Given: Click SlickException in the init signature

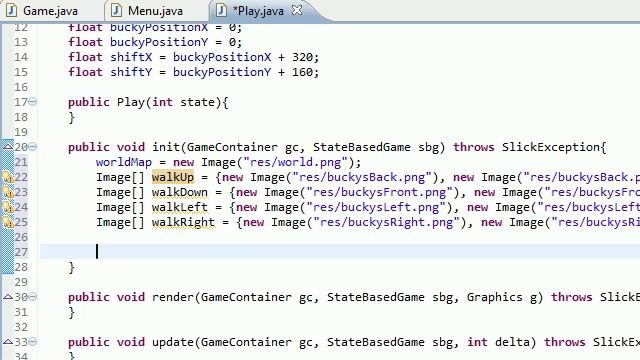Looking at the screenshot, I should pyautogui.click(x=551, y=147).
